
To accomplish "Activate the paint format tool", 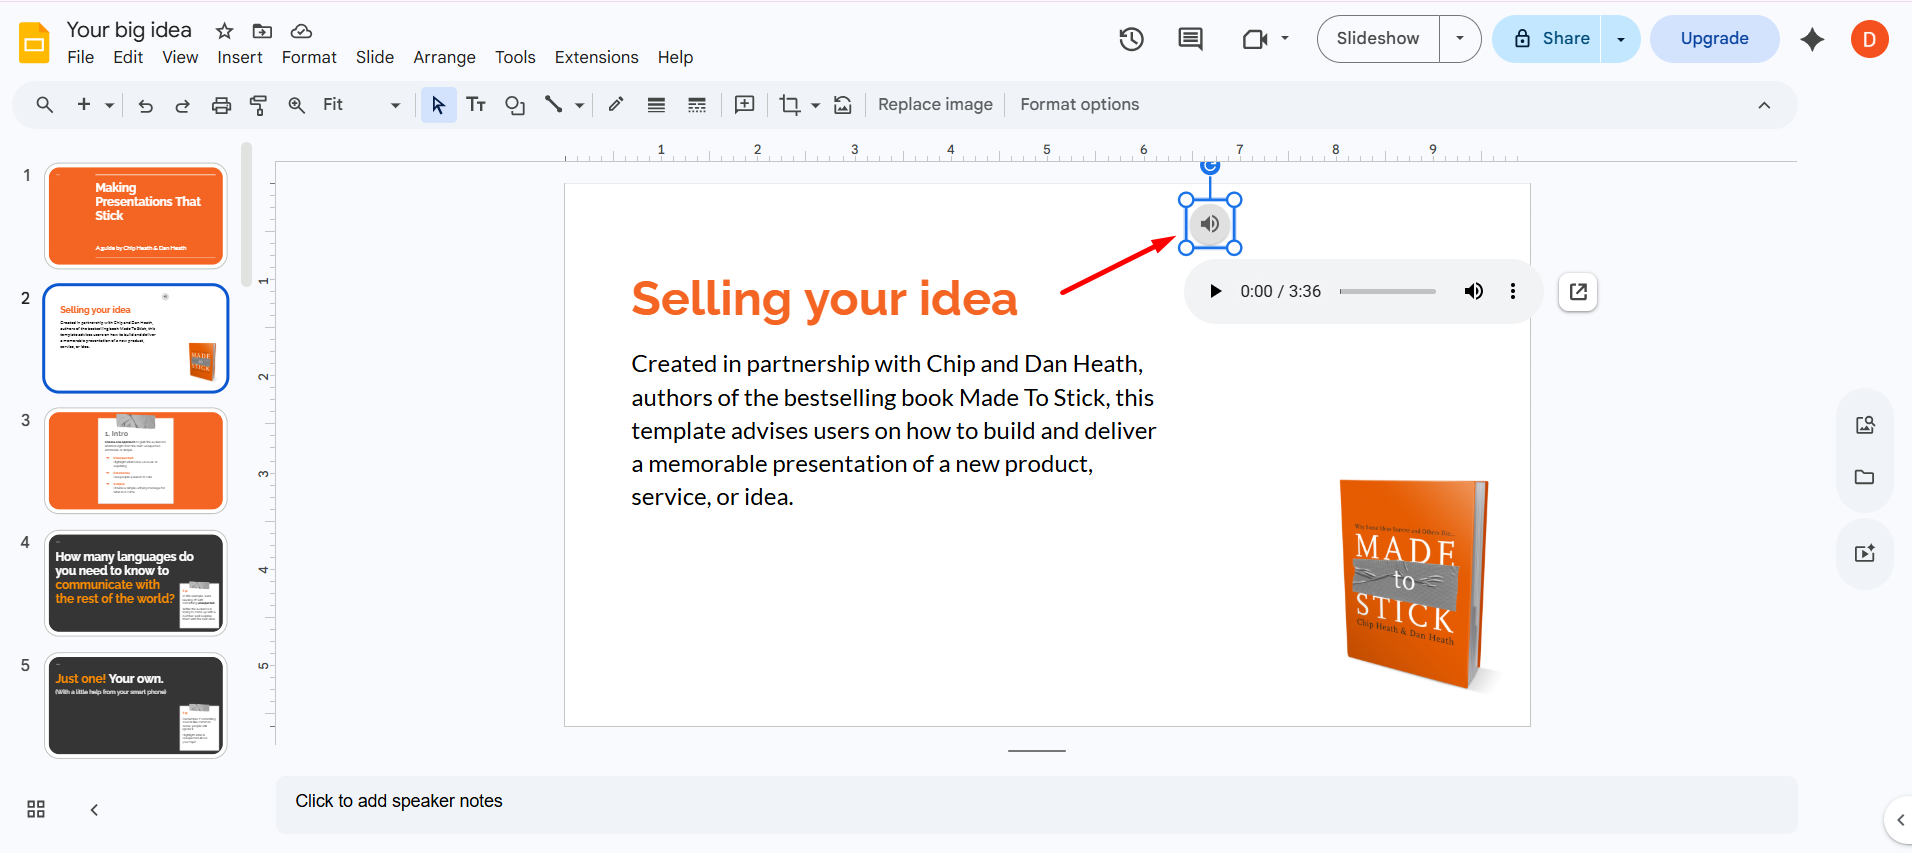I will pos(258,105).
